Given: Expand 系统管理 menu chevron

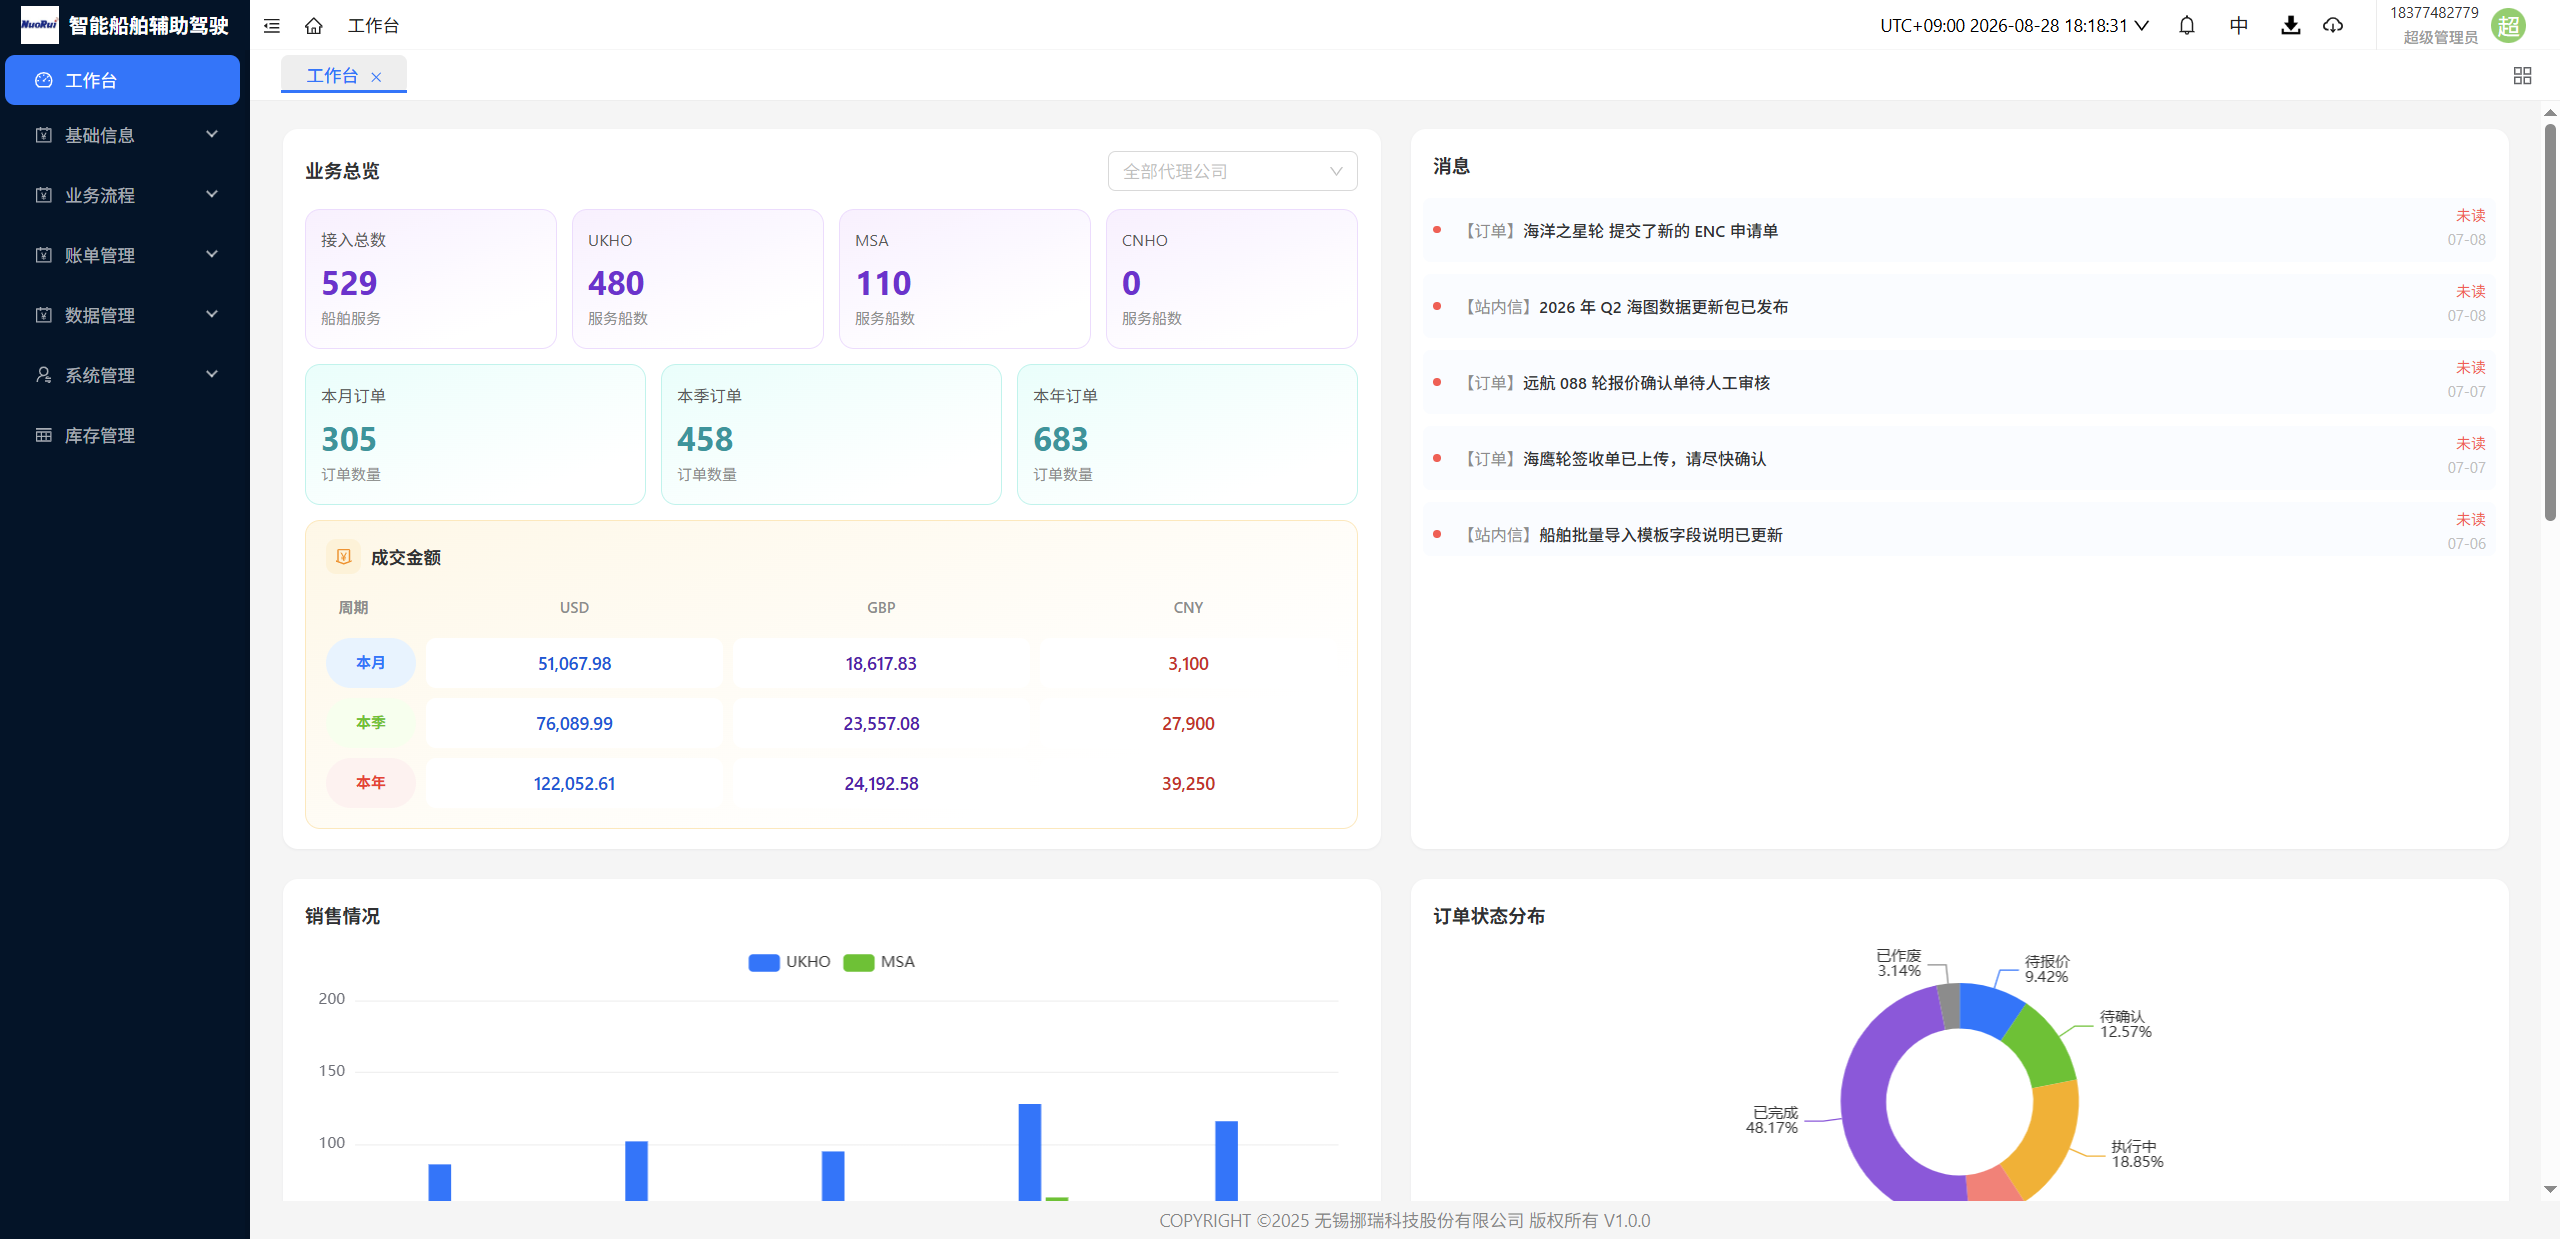Looking at the screenshot, I should click(212, 374).
